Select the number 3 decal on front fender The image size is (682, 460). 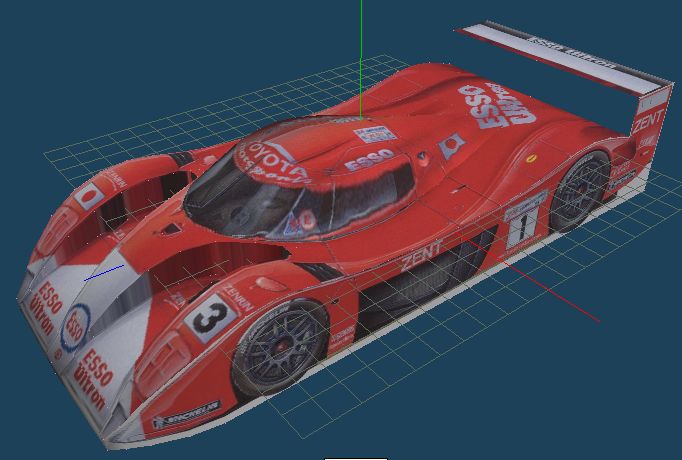[209, 320]
